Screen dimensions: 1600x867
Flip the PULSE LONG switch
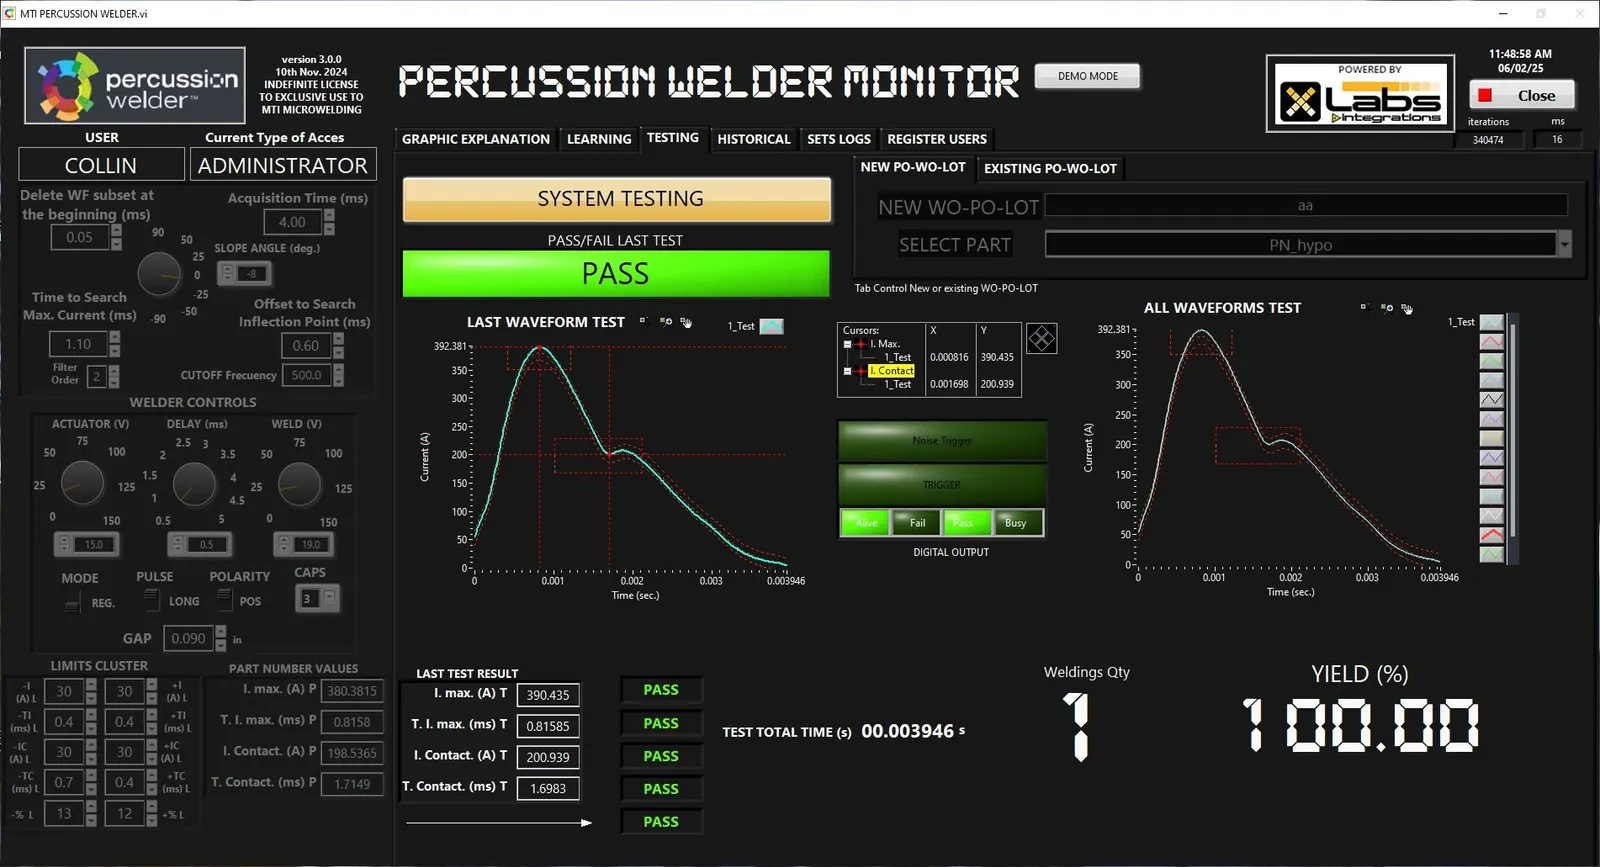(152, 599)
